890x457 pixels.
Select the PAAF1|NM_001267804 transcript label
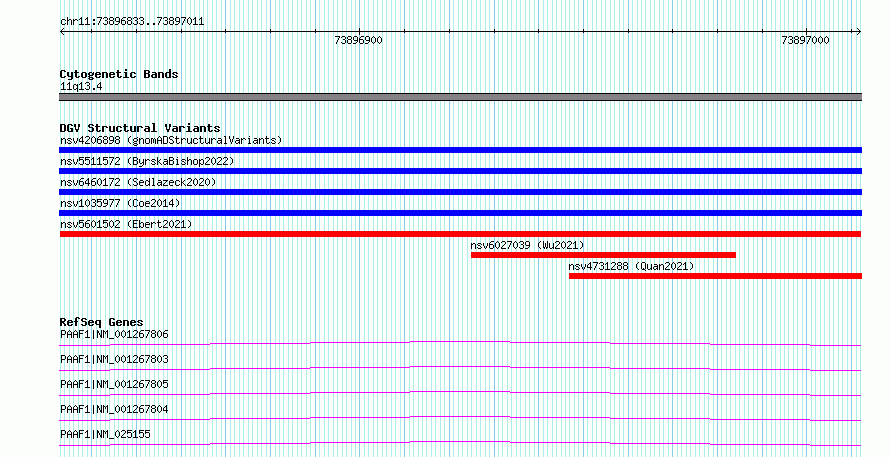tap(114, 409)
